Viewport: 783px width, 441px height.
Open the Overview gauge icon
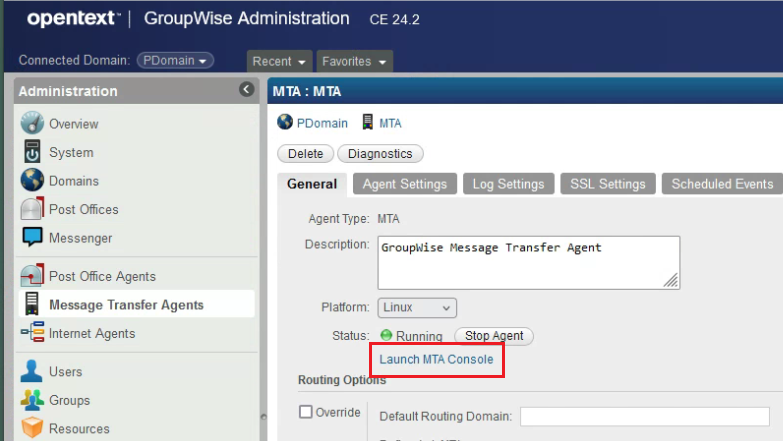pos(32,123)
